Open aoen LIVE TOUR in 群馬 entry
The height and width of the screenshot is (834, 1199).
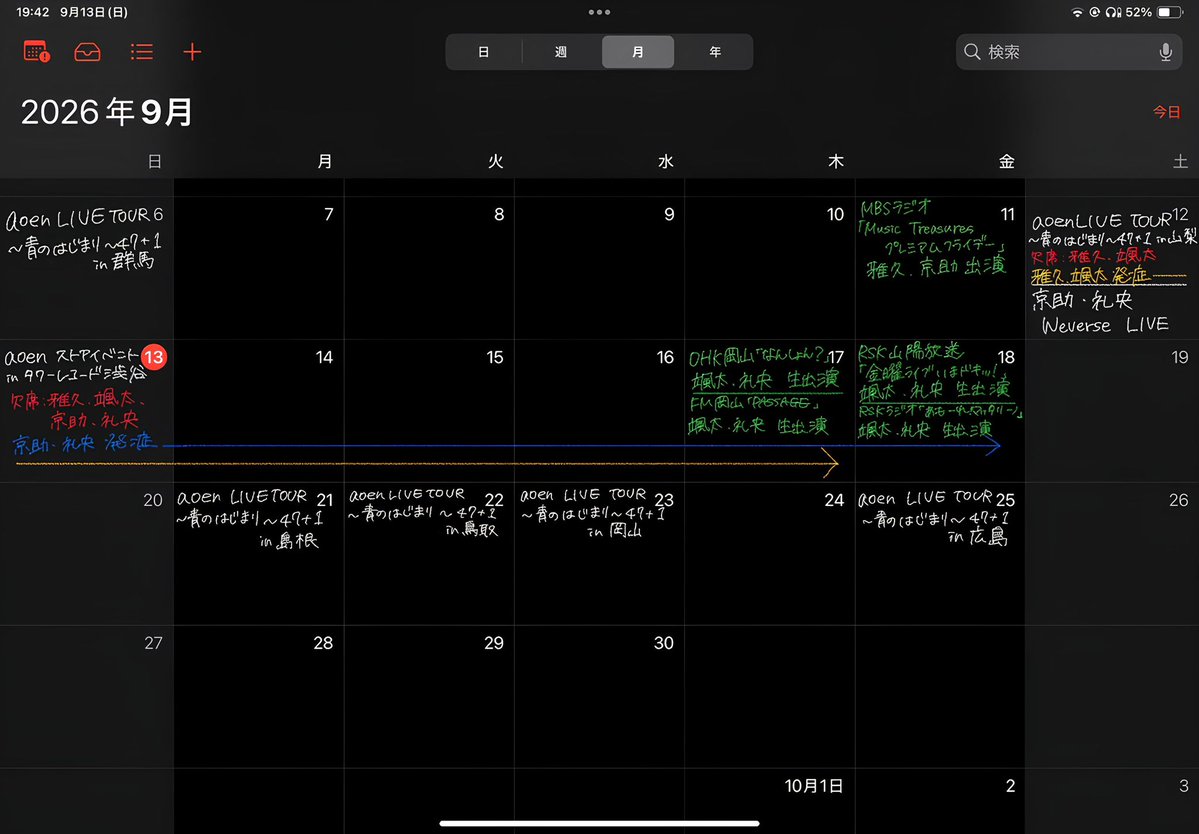(84, 239)
